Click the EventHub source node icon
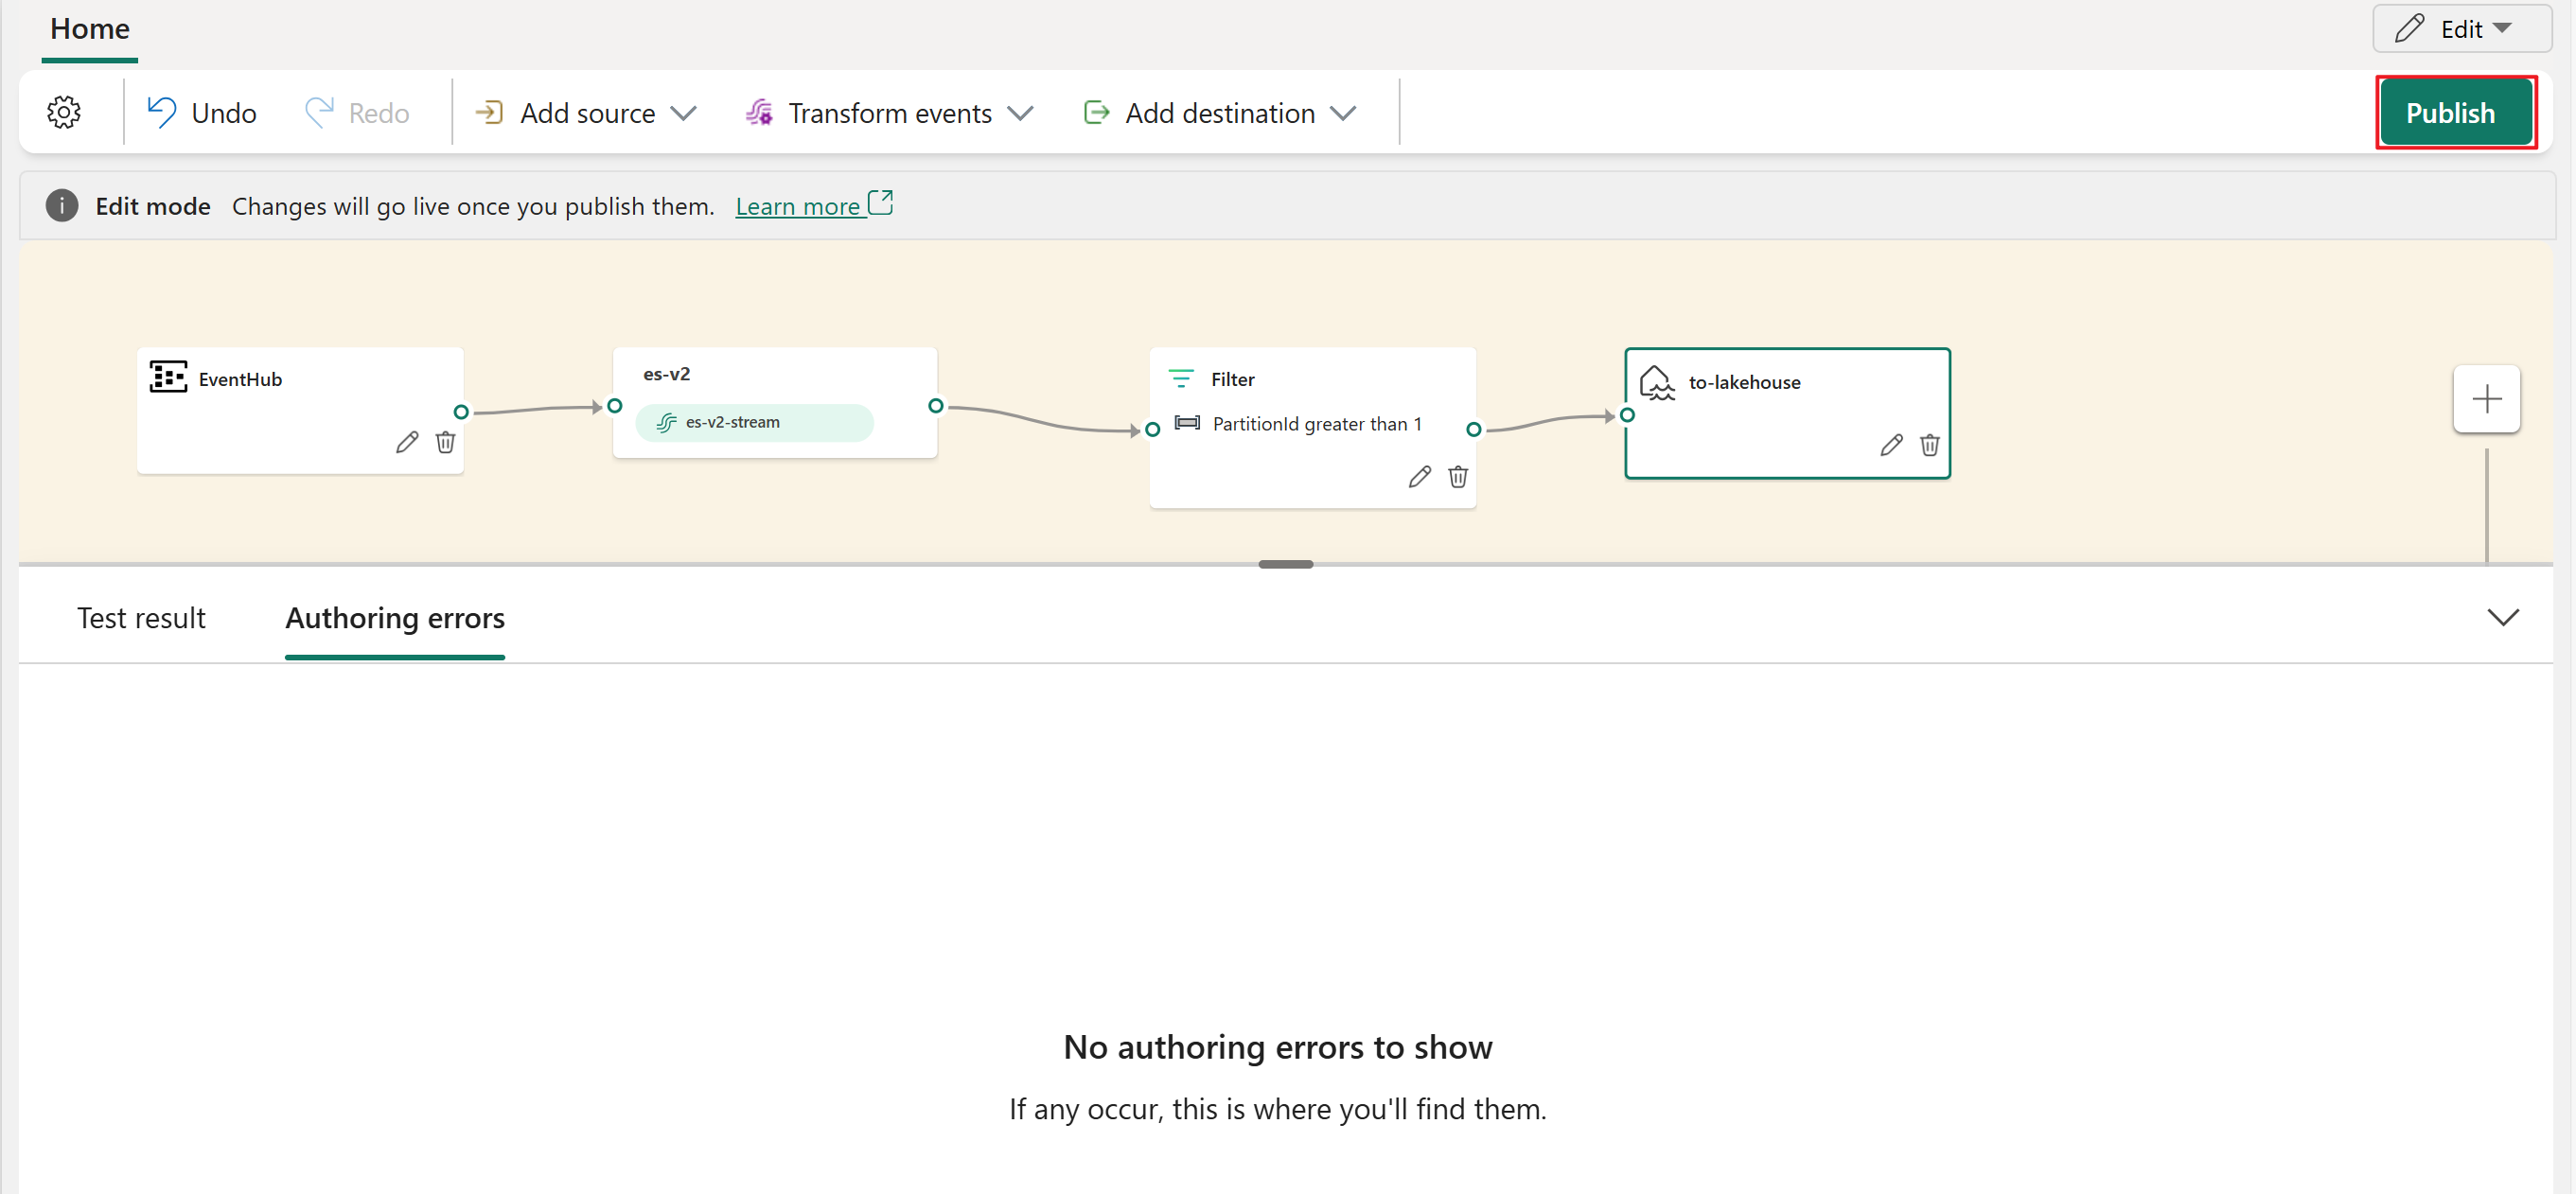The height and width of the screenshot is (1194, 2576). pos(168,378)
